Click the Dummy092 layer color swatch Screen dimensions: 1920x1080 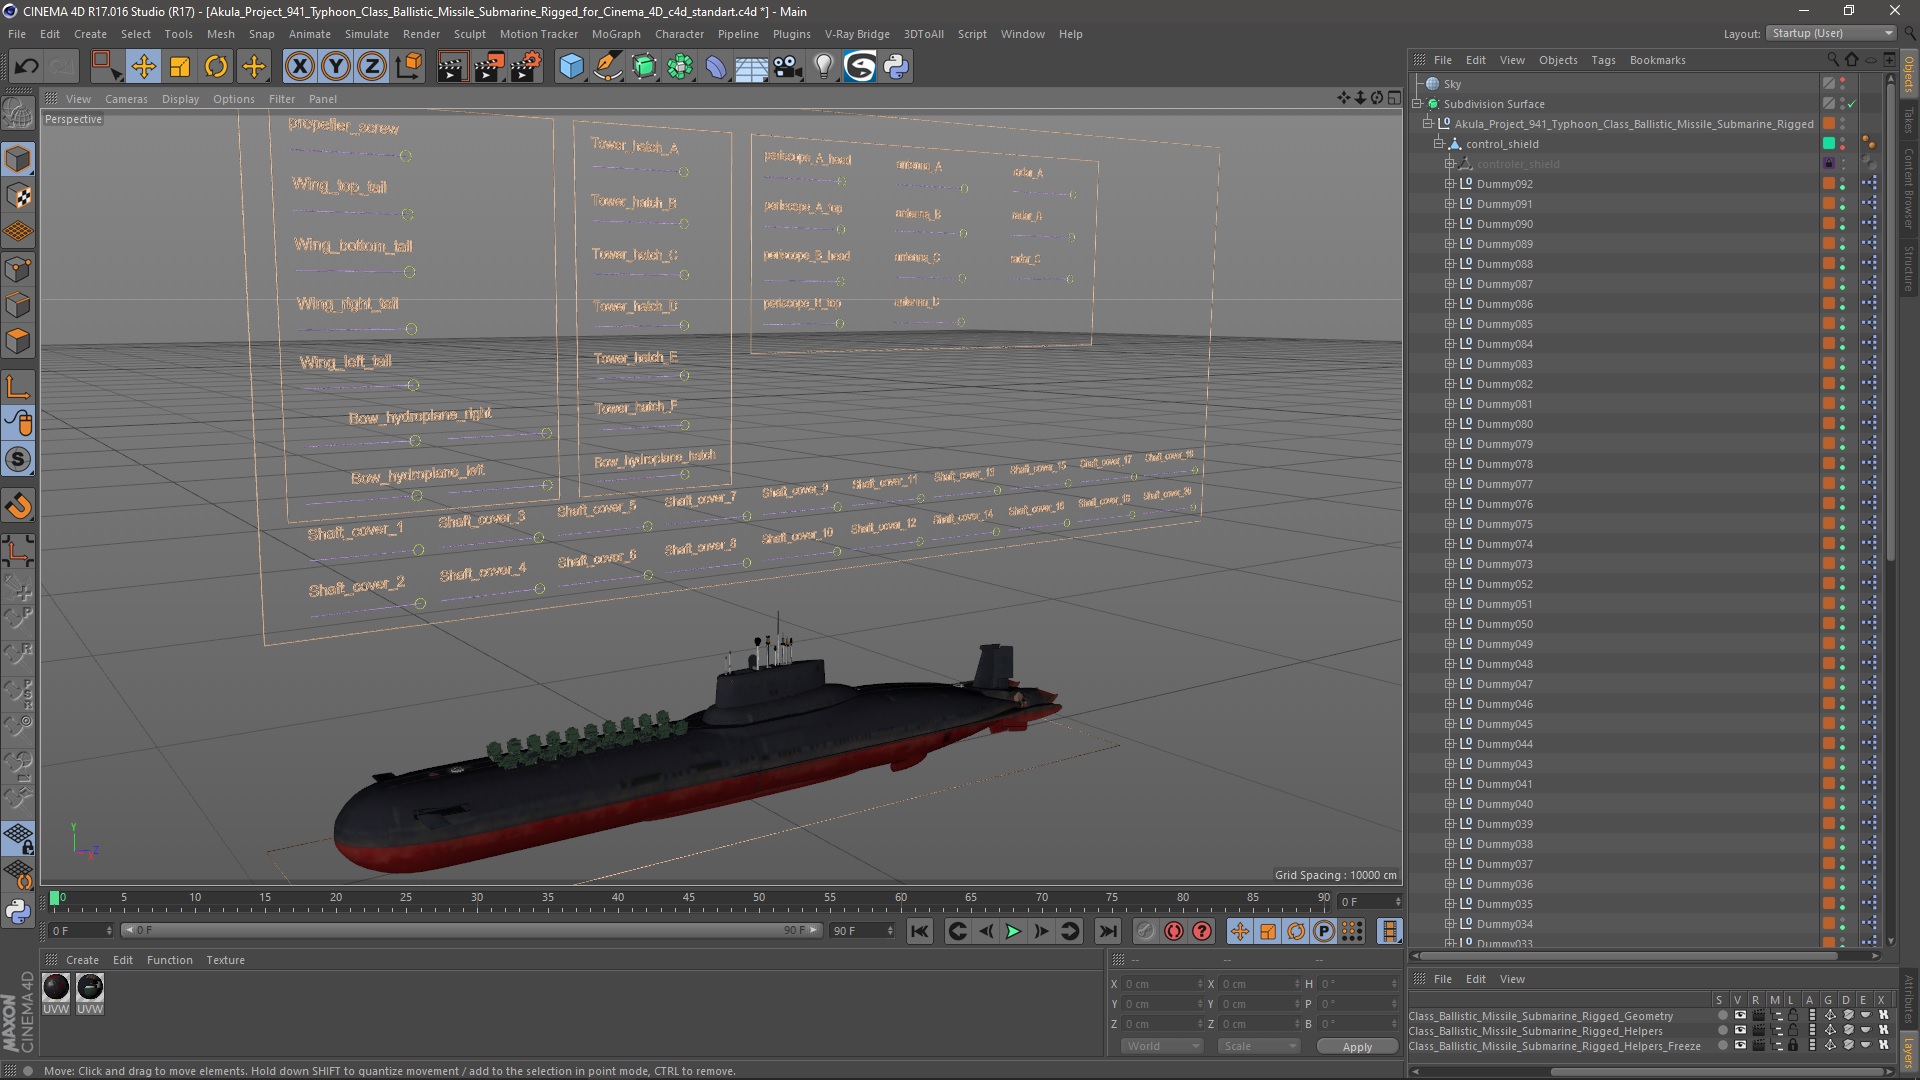[1828, 184]
